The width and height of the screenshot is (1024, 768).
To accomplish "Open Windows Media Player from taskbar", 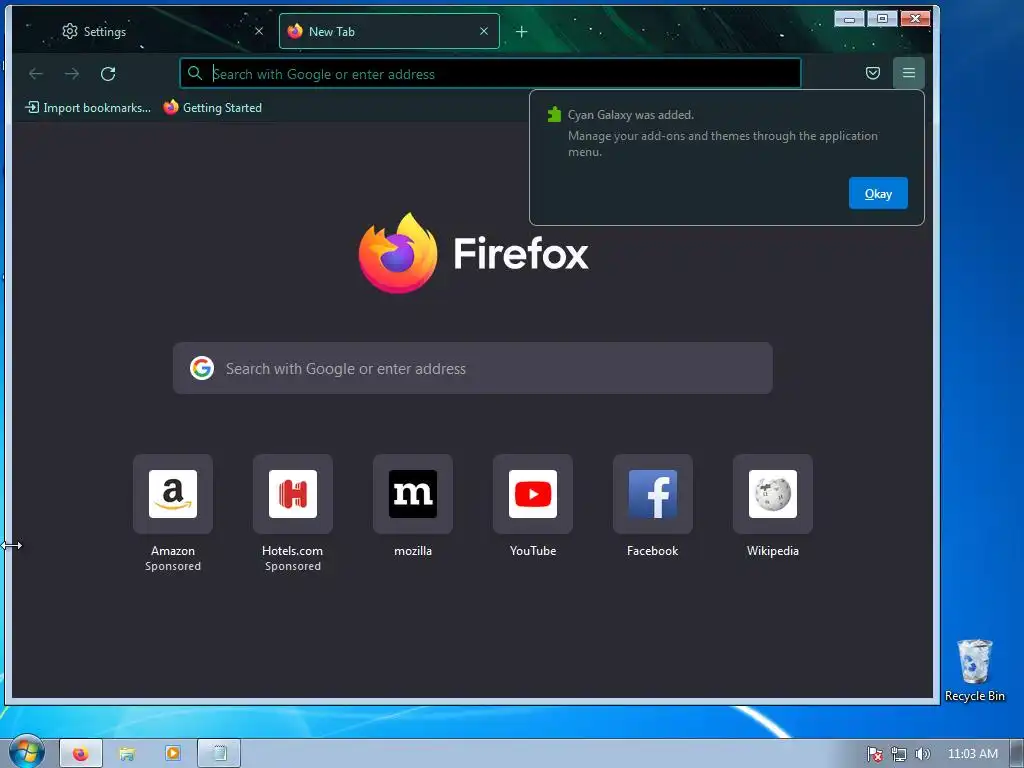I will [x=173, y=754].
